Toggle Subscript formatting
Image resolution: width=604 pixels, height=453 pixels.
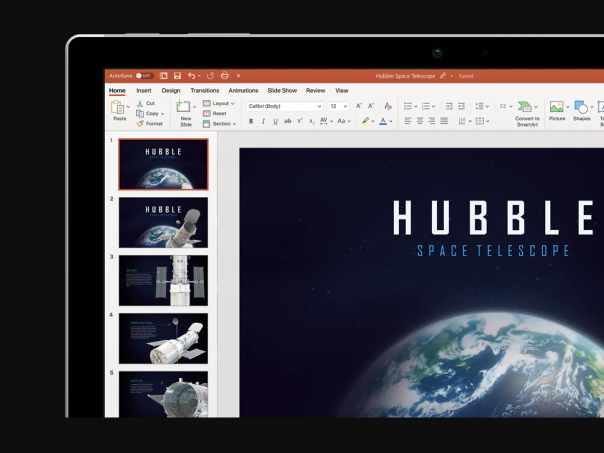coord(312,122)
